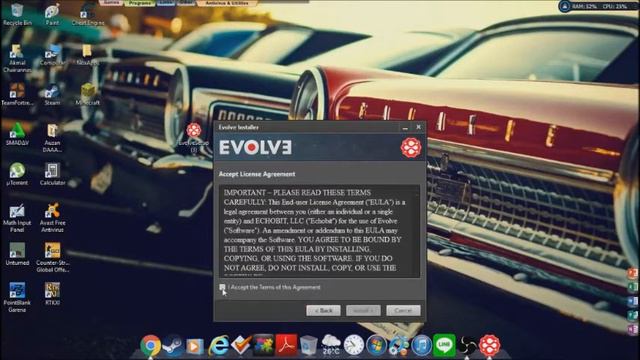Select the Unturned desktop shortcut
The height and width of the screenshot is (360, 640).
click(x=17, y=255)
